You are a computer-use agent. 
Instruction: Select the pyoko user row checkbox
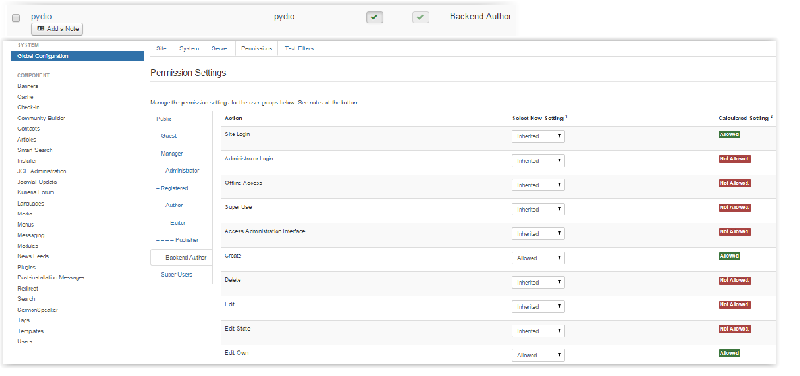(16, 18)
